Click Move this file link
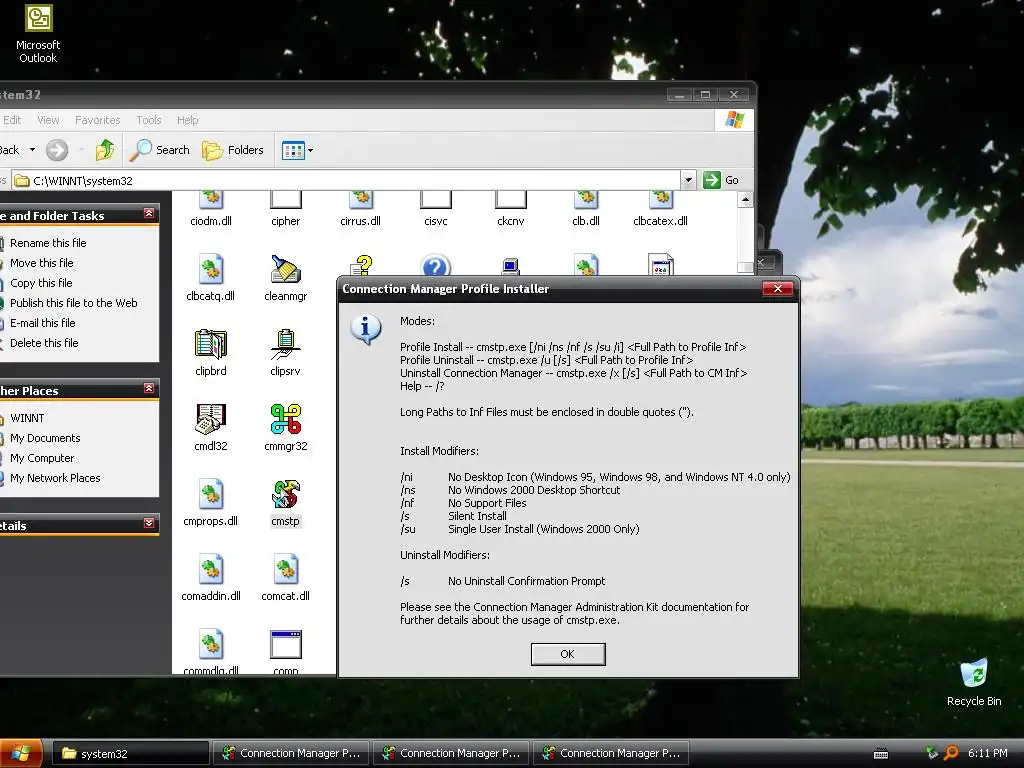Screen dimensions: 1024x768 point(42,263)
